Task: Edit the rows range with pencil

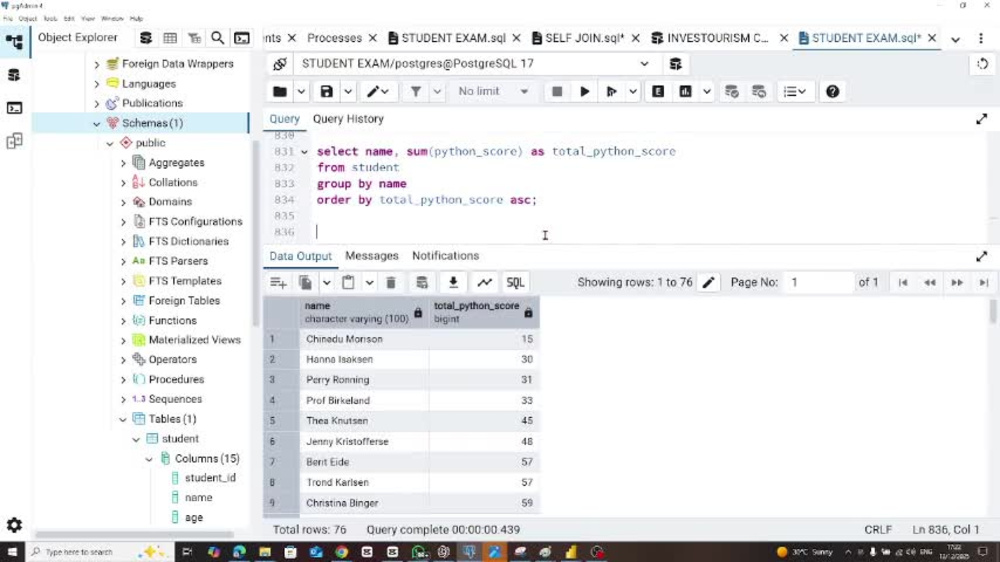Action: click(708, 283)
